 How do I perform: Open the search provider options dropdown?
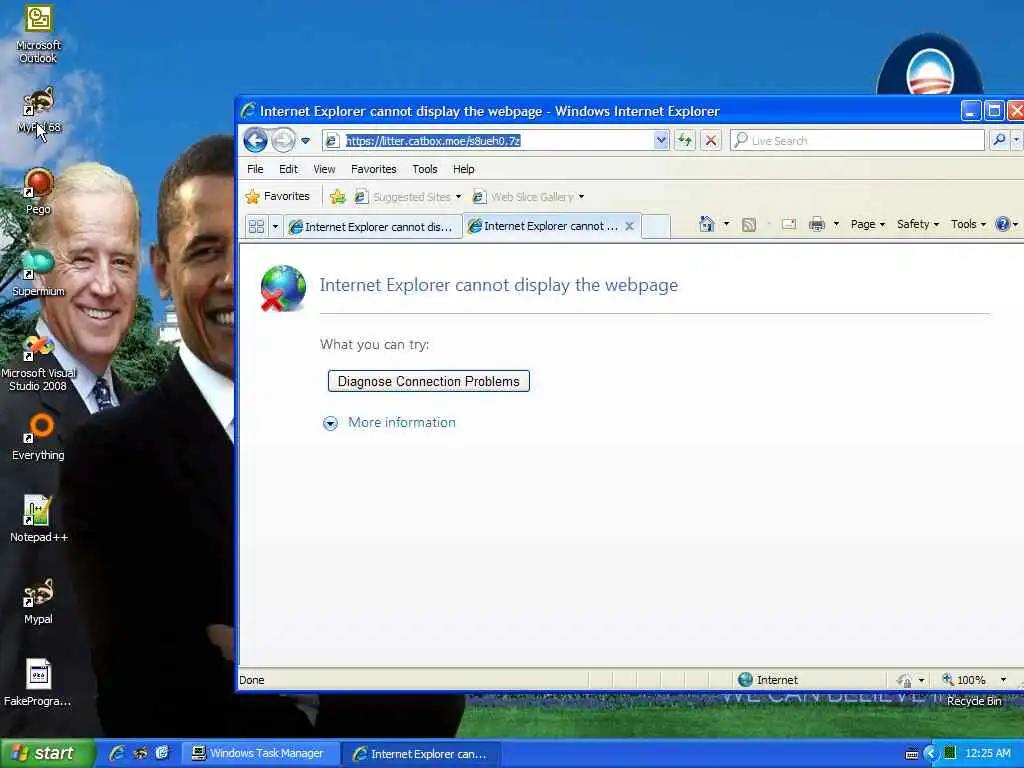tap(1016, 140)
